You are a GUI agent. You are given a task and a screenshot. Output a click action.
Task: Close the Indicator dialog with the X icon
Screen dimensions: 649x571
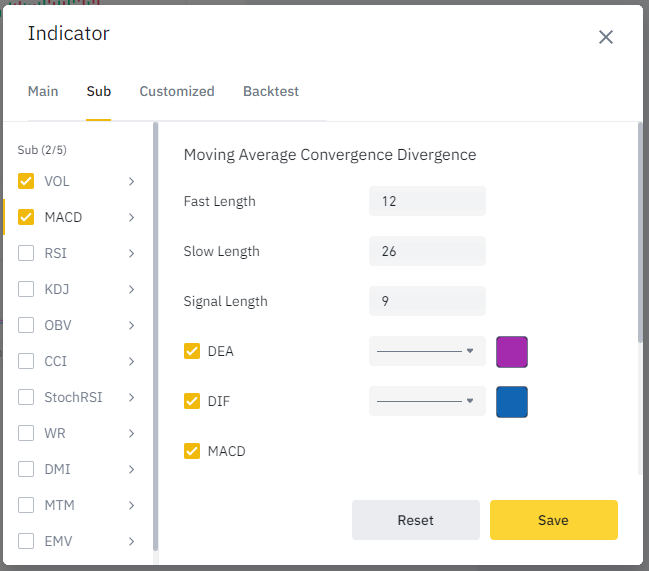click(x=606, y=37)
